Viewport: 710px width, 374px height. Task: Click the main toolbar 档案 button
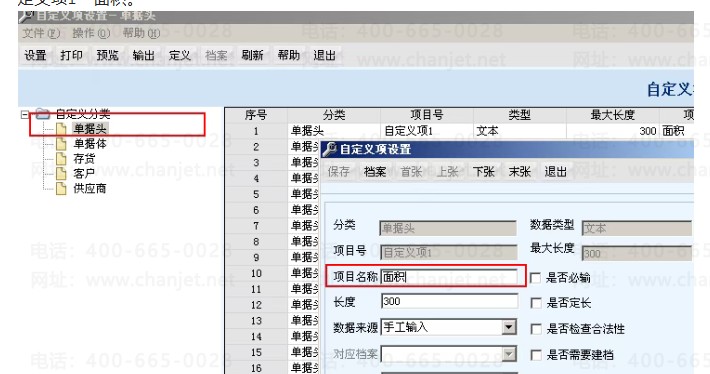point(216,55)
